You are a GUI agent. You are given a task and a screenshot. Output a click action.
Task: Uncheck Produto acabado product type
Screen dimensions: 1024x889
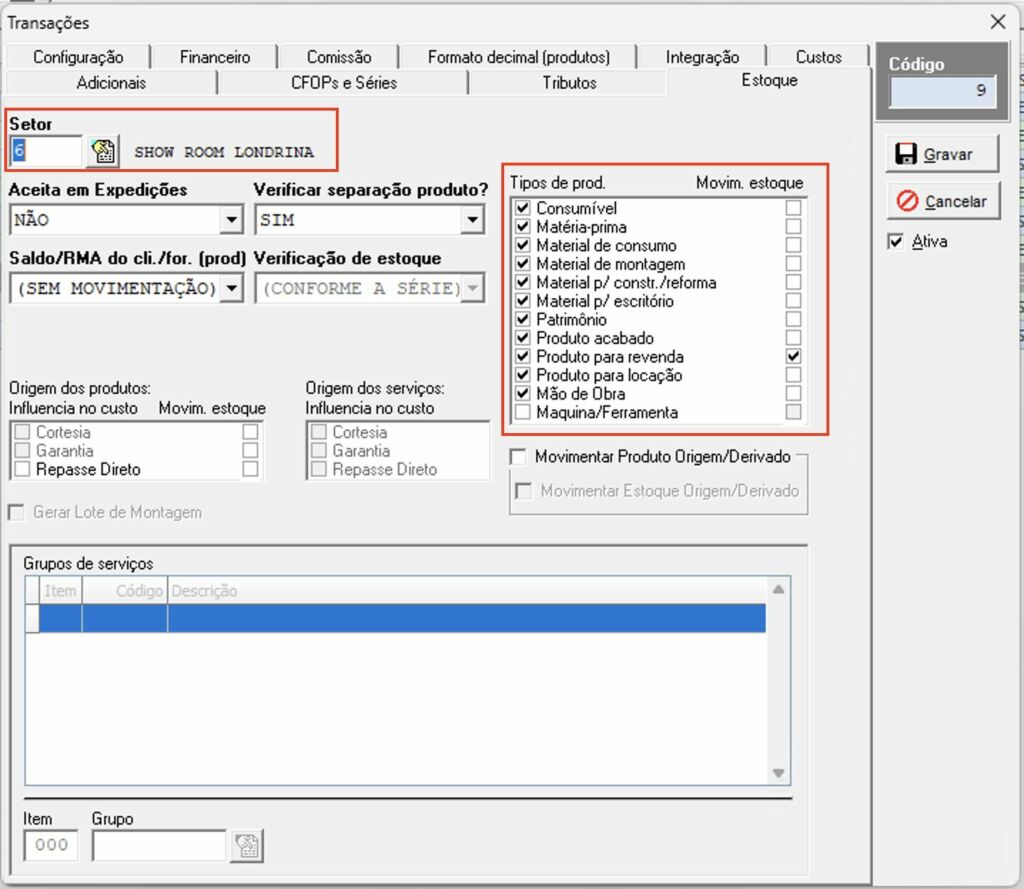[x=522, y=338]
